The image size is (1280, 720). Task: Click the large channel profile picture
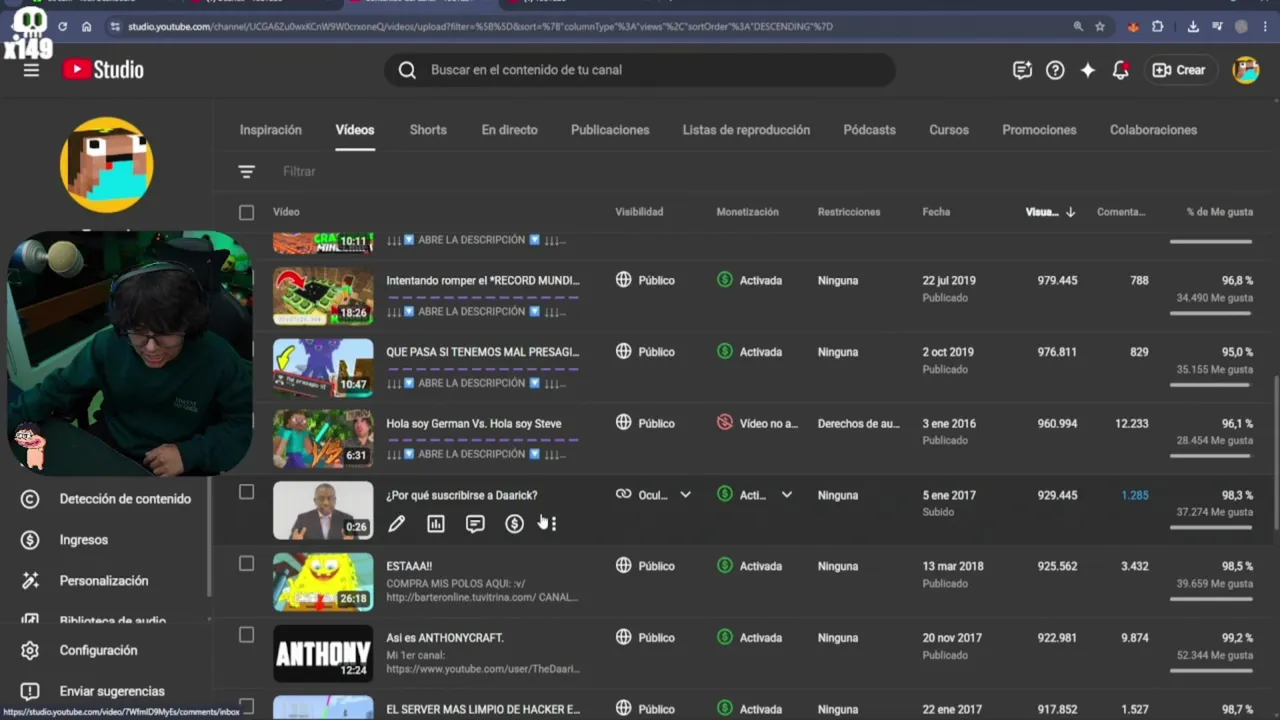pos(106,165)
